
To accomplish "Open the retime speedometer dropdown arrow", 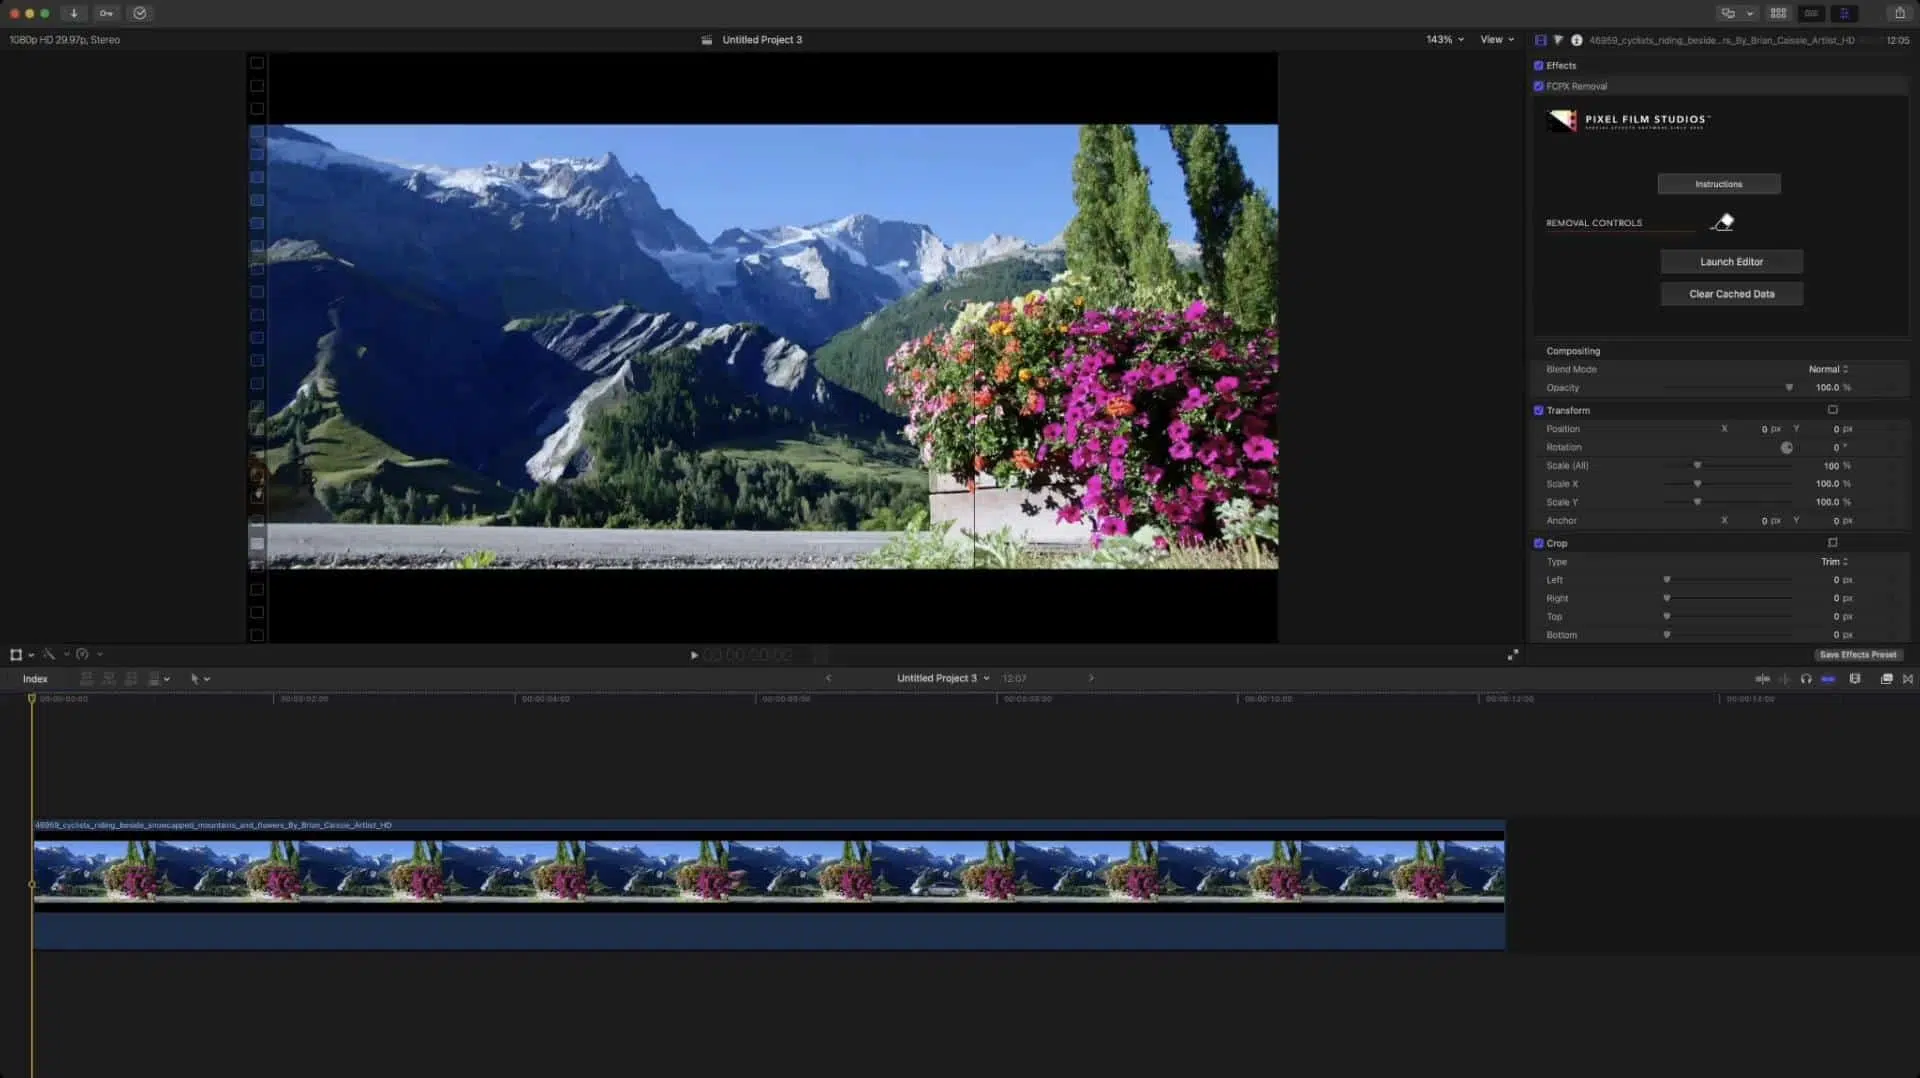I will coord(99,655).
